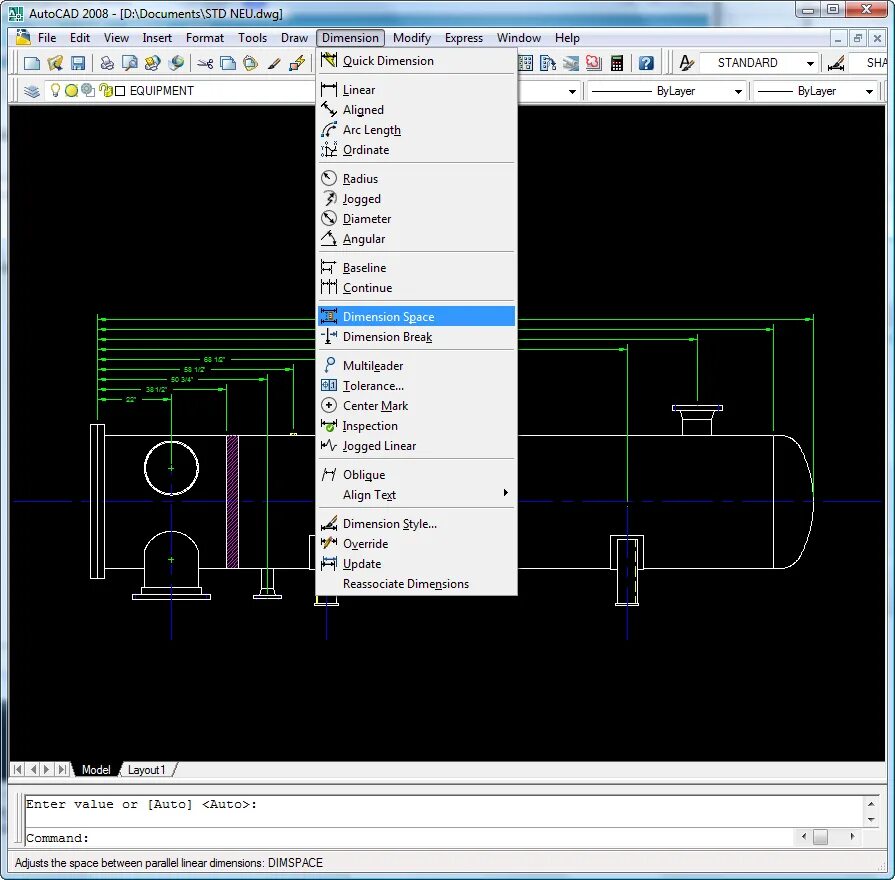This screenshot has width=895, height=880.
Task: Select Multileader menu item
Action: coord(417,365)
